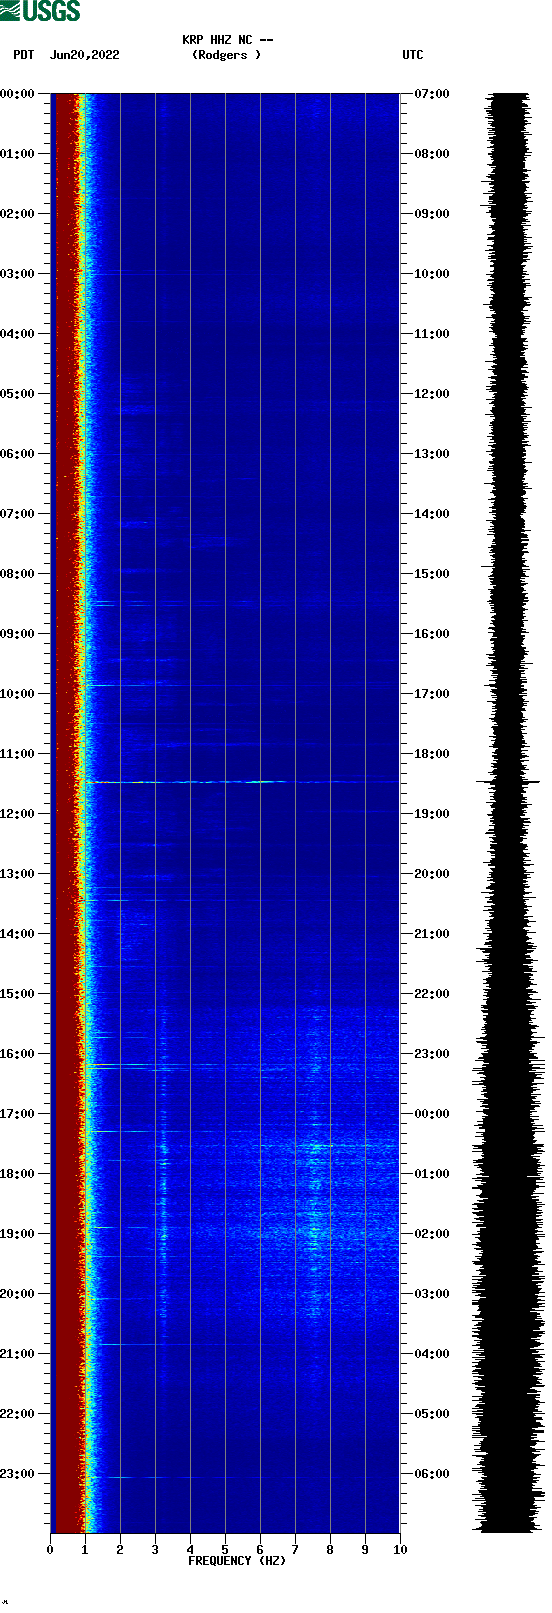The width and height of the screenshot is (552, 1613).
Task: Click the 13:00 UTC time label
Action: point(432,454)
